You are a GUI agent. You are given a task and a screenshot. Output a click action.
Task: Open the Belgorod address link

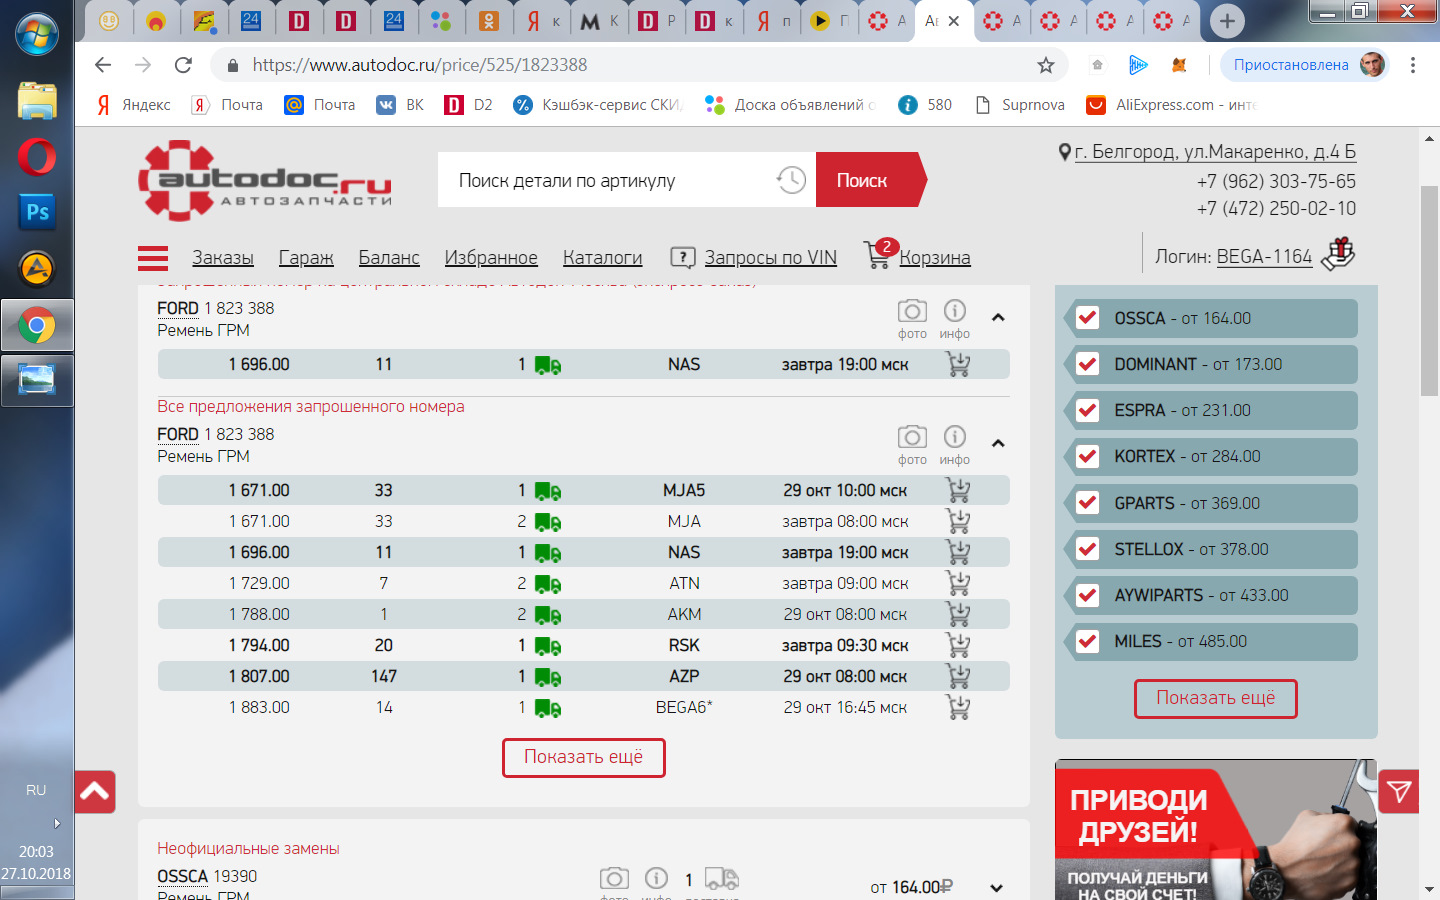1215,152
